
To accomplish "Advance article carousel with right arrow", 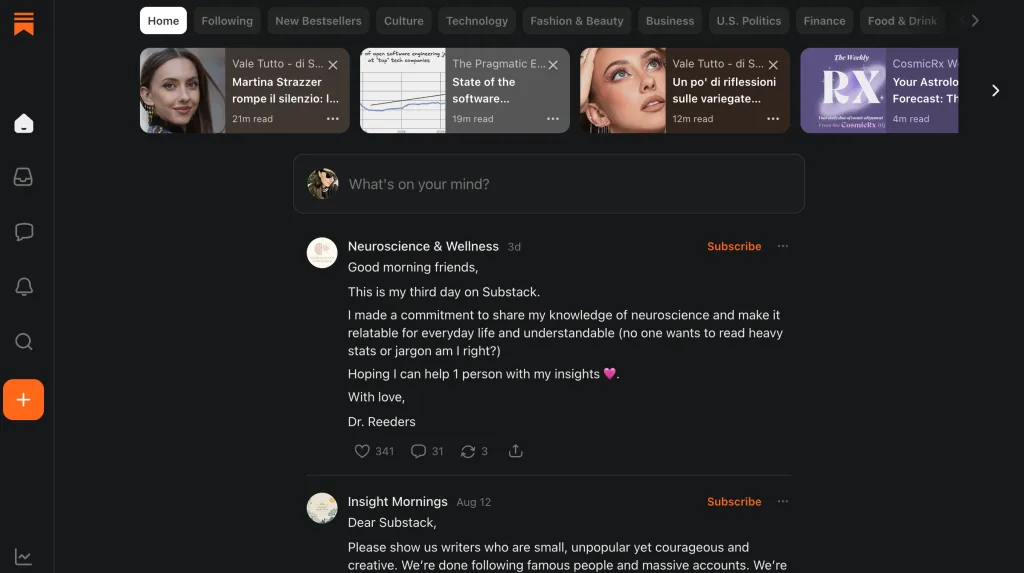I will (x=995, y=91).
